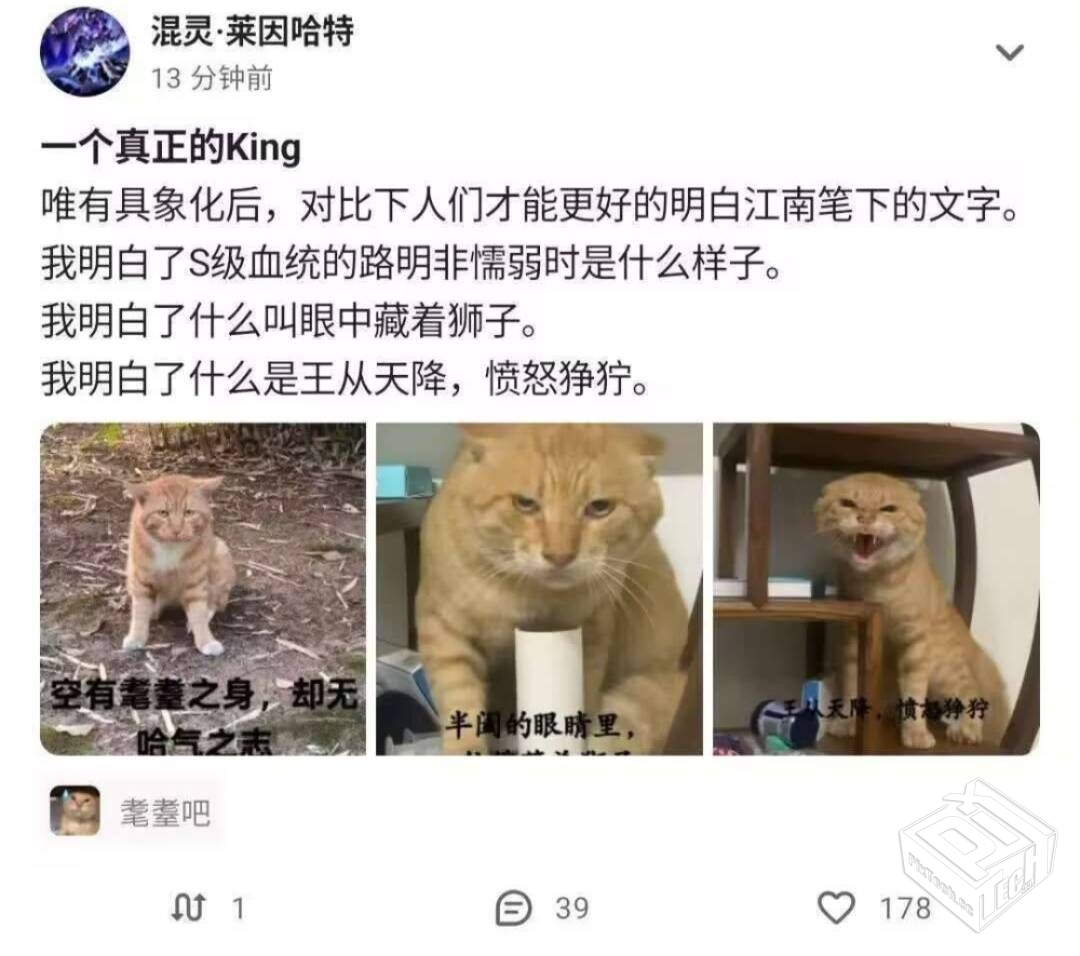Open the post title 一个真正的King

(x=171, y=147)
